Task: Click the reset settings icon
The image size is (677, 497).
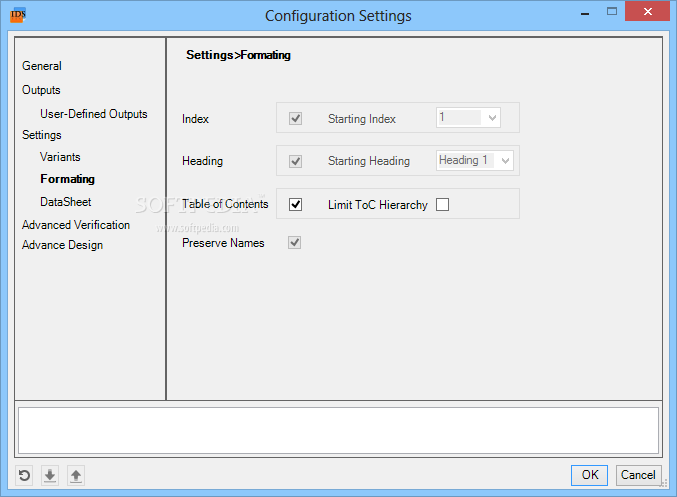Action: point(24,476)
